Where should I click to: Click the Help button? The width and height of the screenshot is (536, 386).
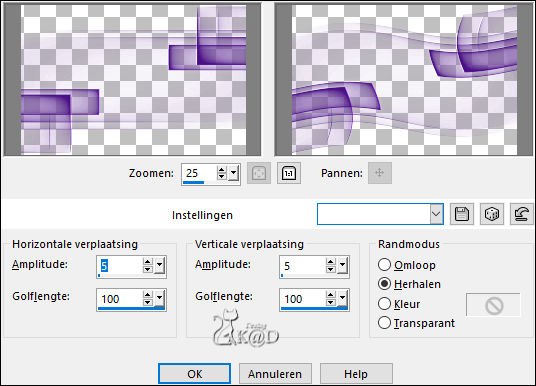(356, 374)
